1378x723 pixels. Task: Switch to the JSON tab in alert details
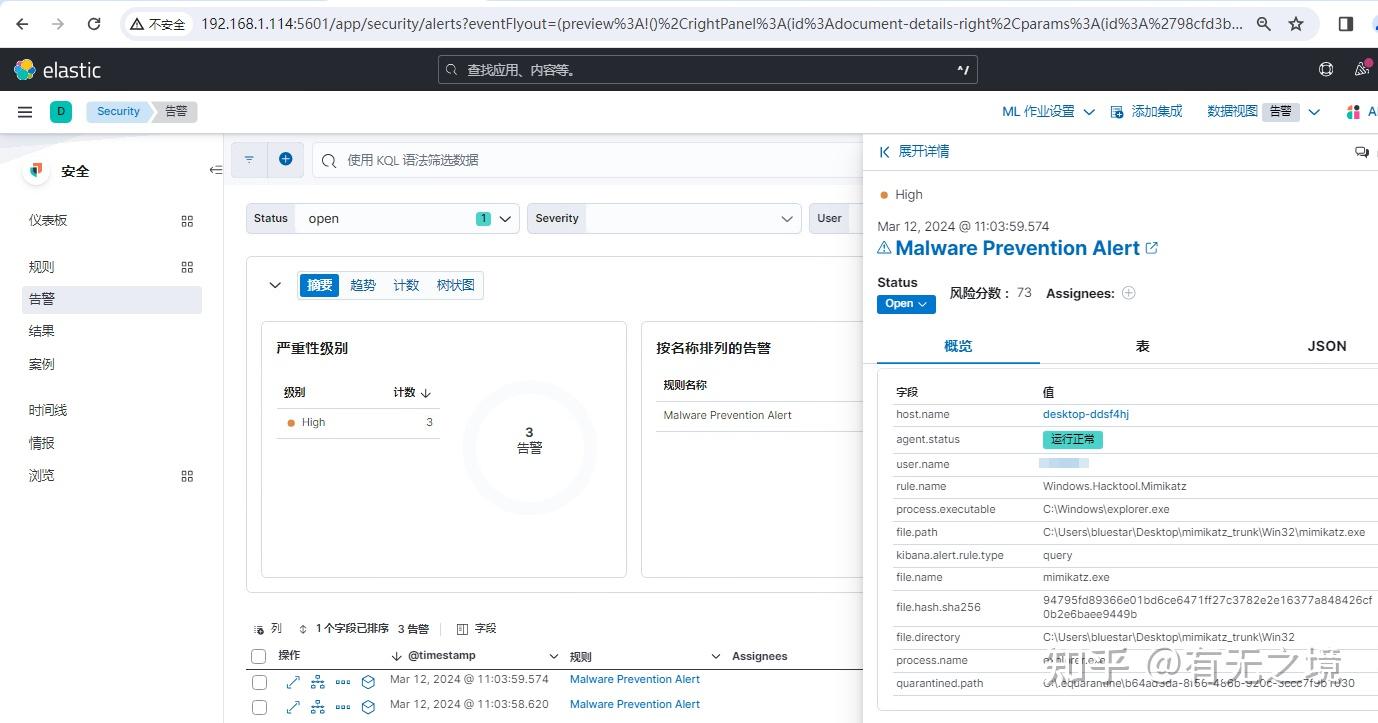coord(1326,346)
